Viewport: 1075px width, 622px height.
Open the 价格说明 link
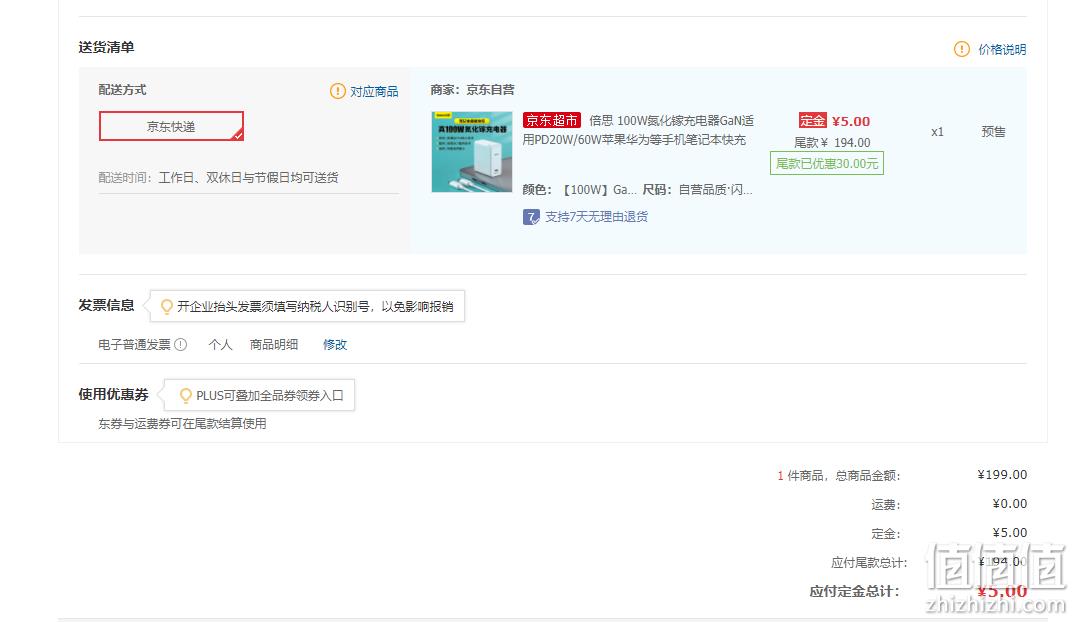(1002, 49)
